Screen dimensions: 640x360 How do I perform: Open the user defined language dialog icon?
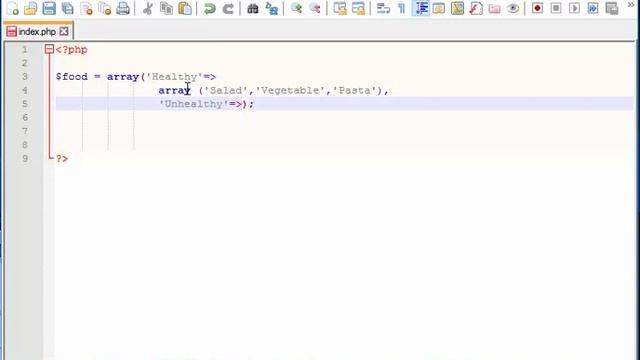pos(439,8)
